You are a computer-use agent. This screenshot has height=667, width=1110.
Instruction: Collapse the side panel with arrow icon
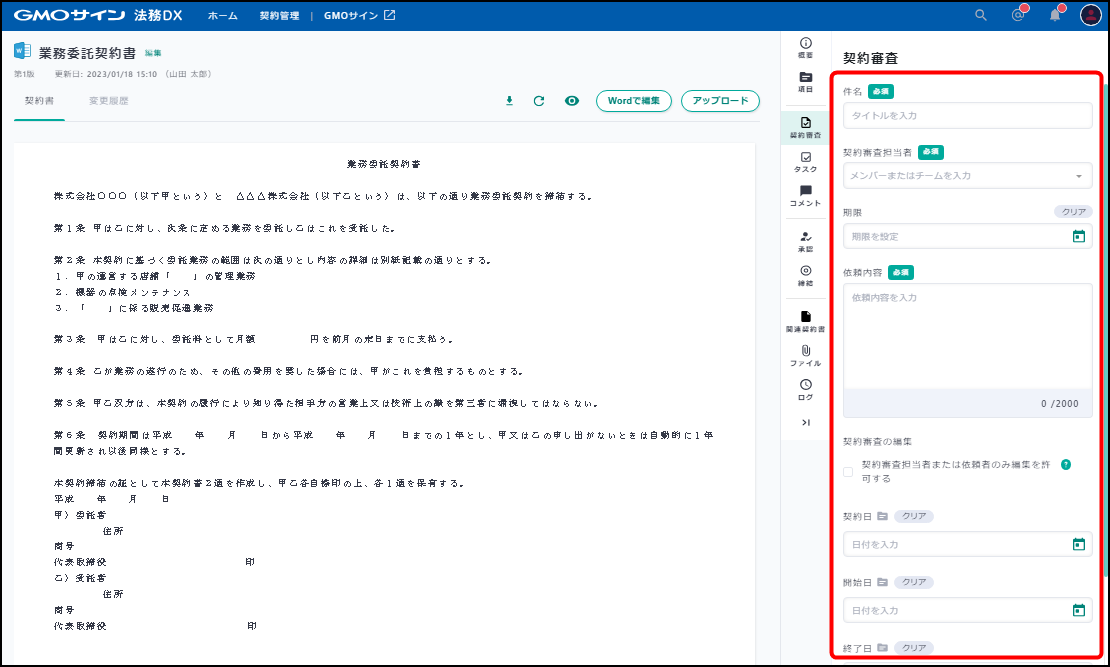(x=806, y=423)
